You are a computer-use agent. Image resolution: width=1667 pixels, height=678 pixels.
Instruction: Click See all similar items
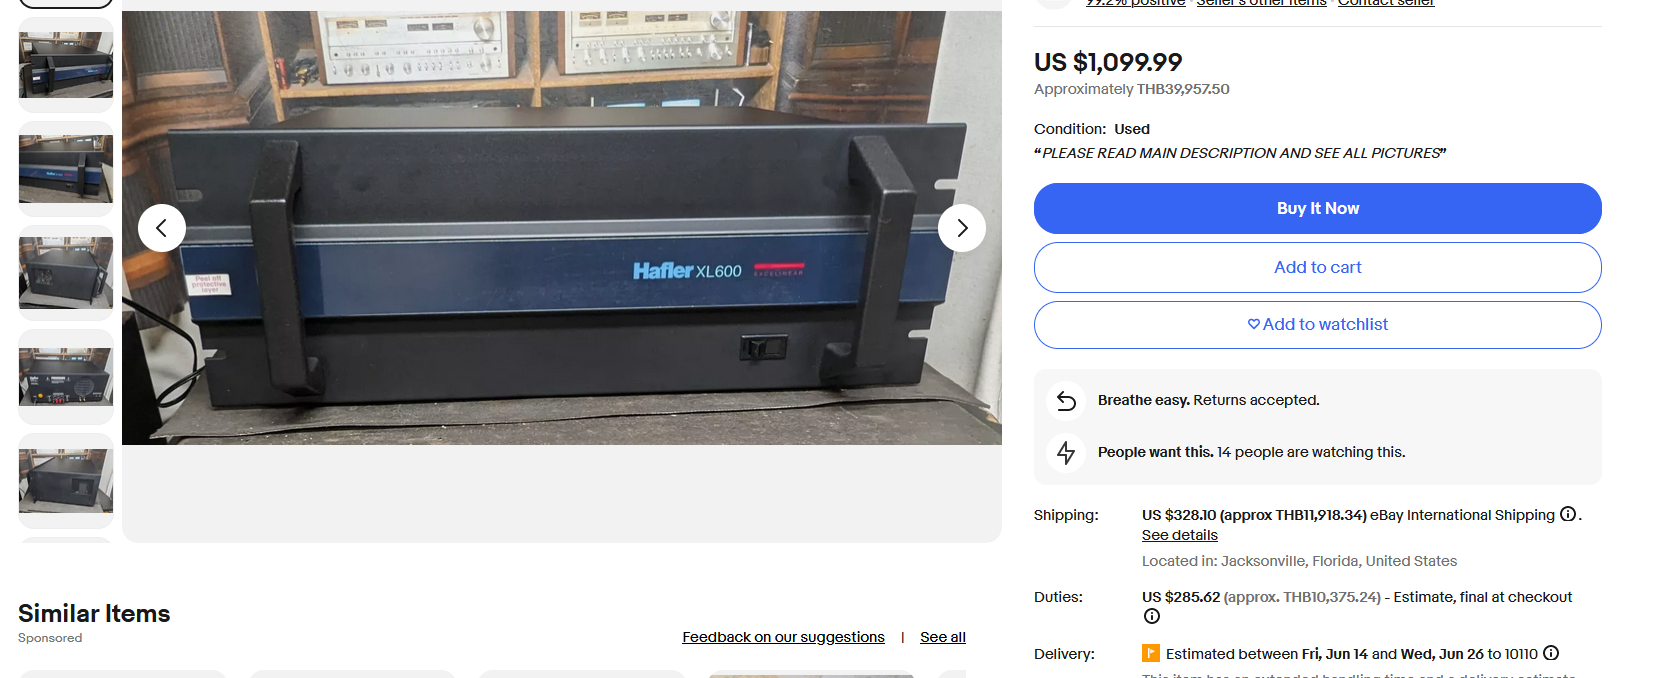click(943, 637)
